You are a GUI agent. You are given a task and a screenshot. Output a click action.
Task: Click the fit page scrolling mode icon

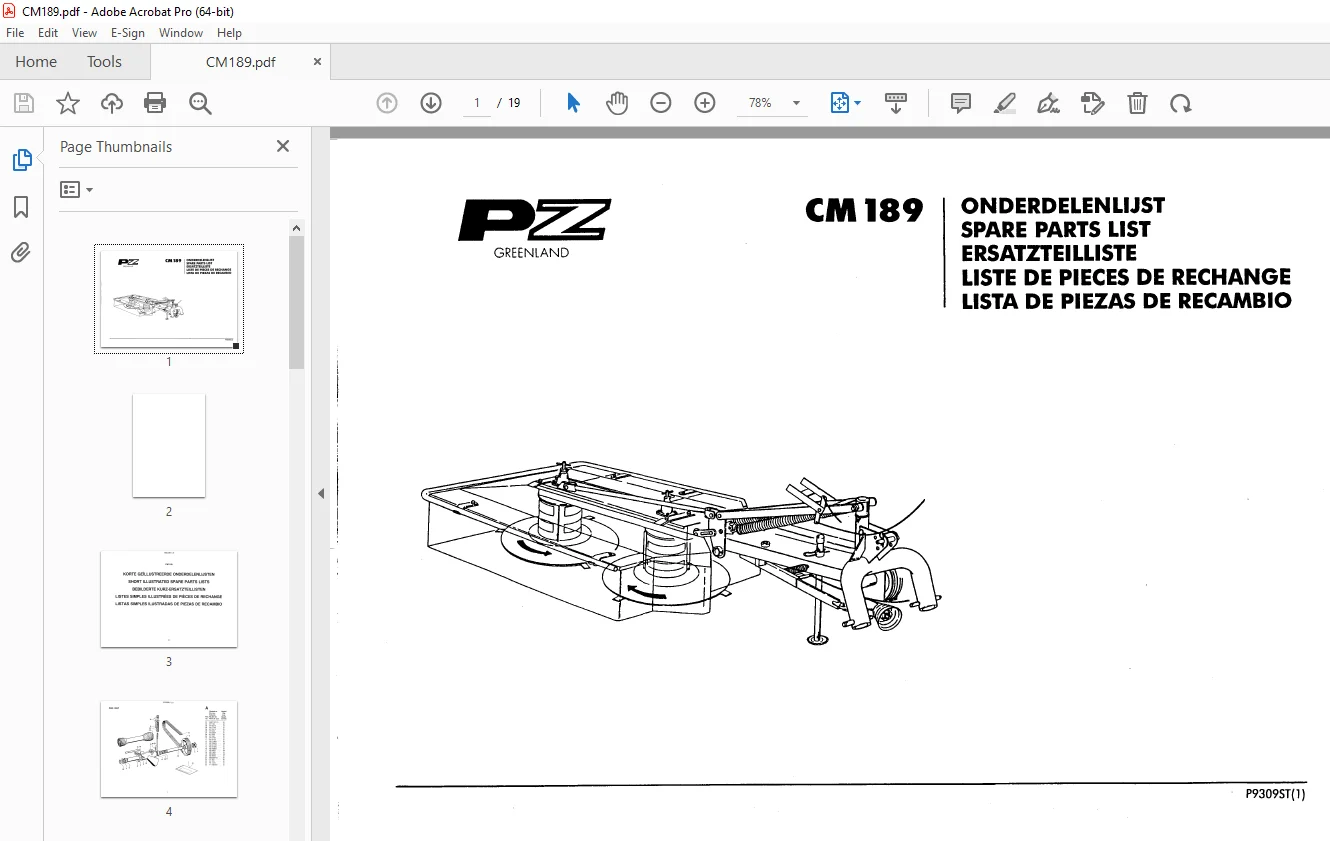(839, 103)
